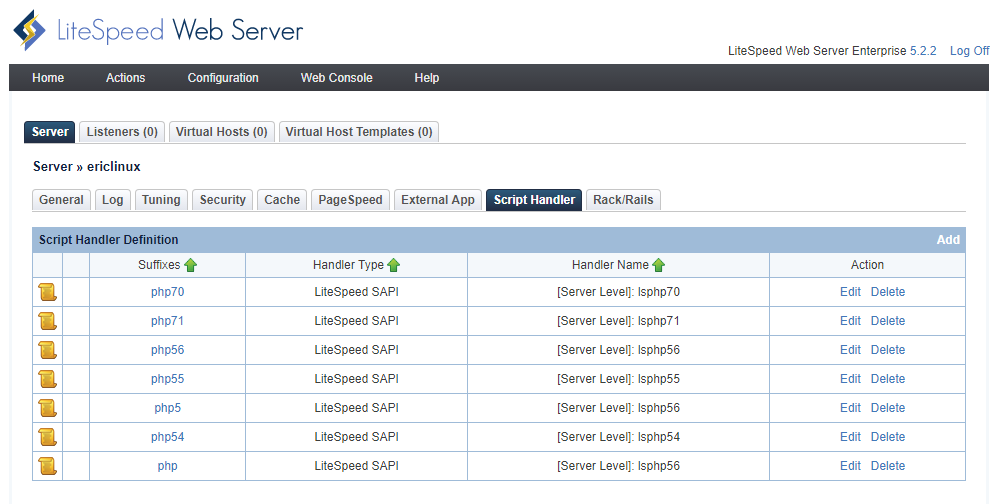The image size is (1002, 504).
Task: Switch to Virtual Host Templates tab
Action: [358, 132]
